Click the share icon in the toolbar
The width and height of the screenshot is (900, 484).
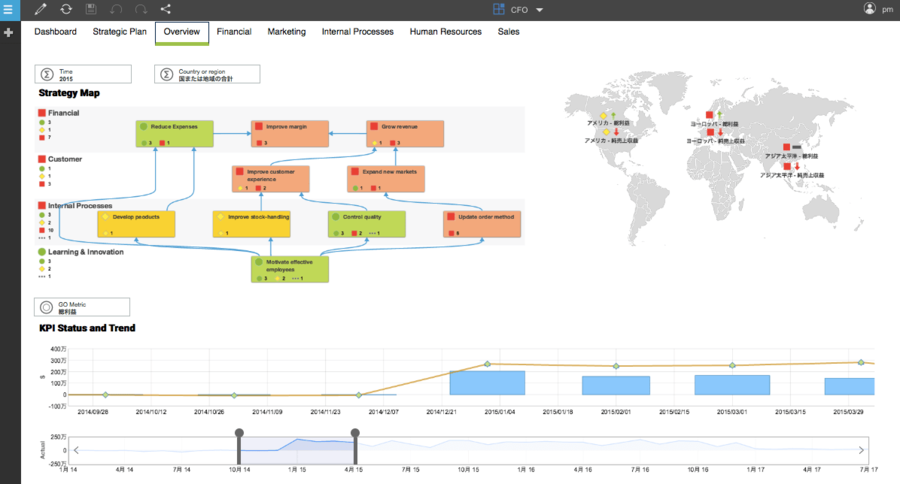[x=166, y=9]
